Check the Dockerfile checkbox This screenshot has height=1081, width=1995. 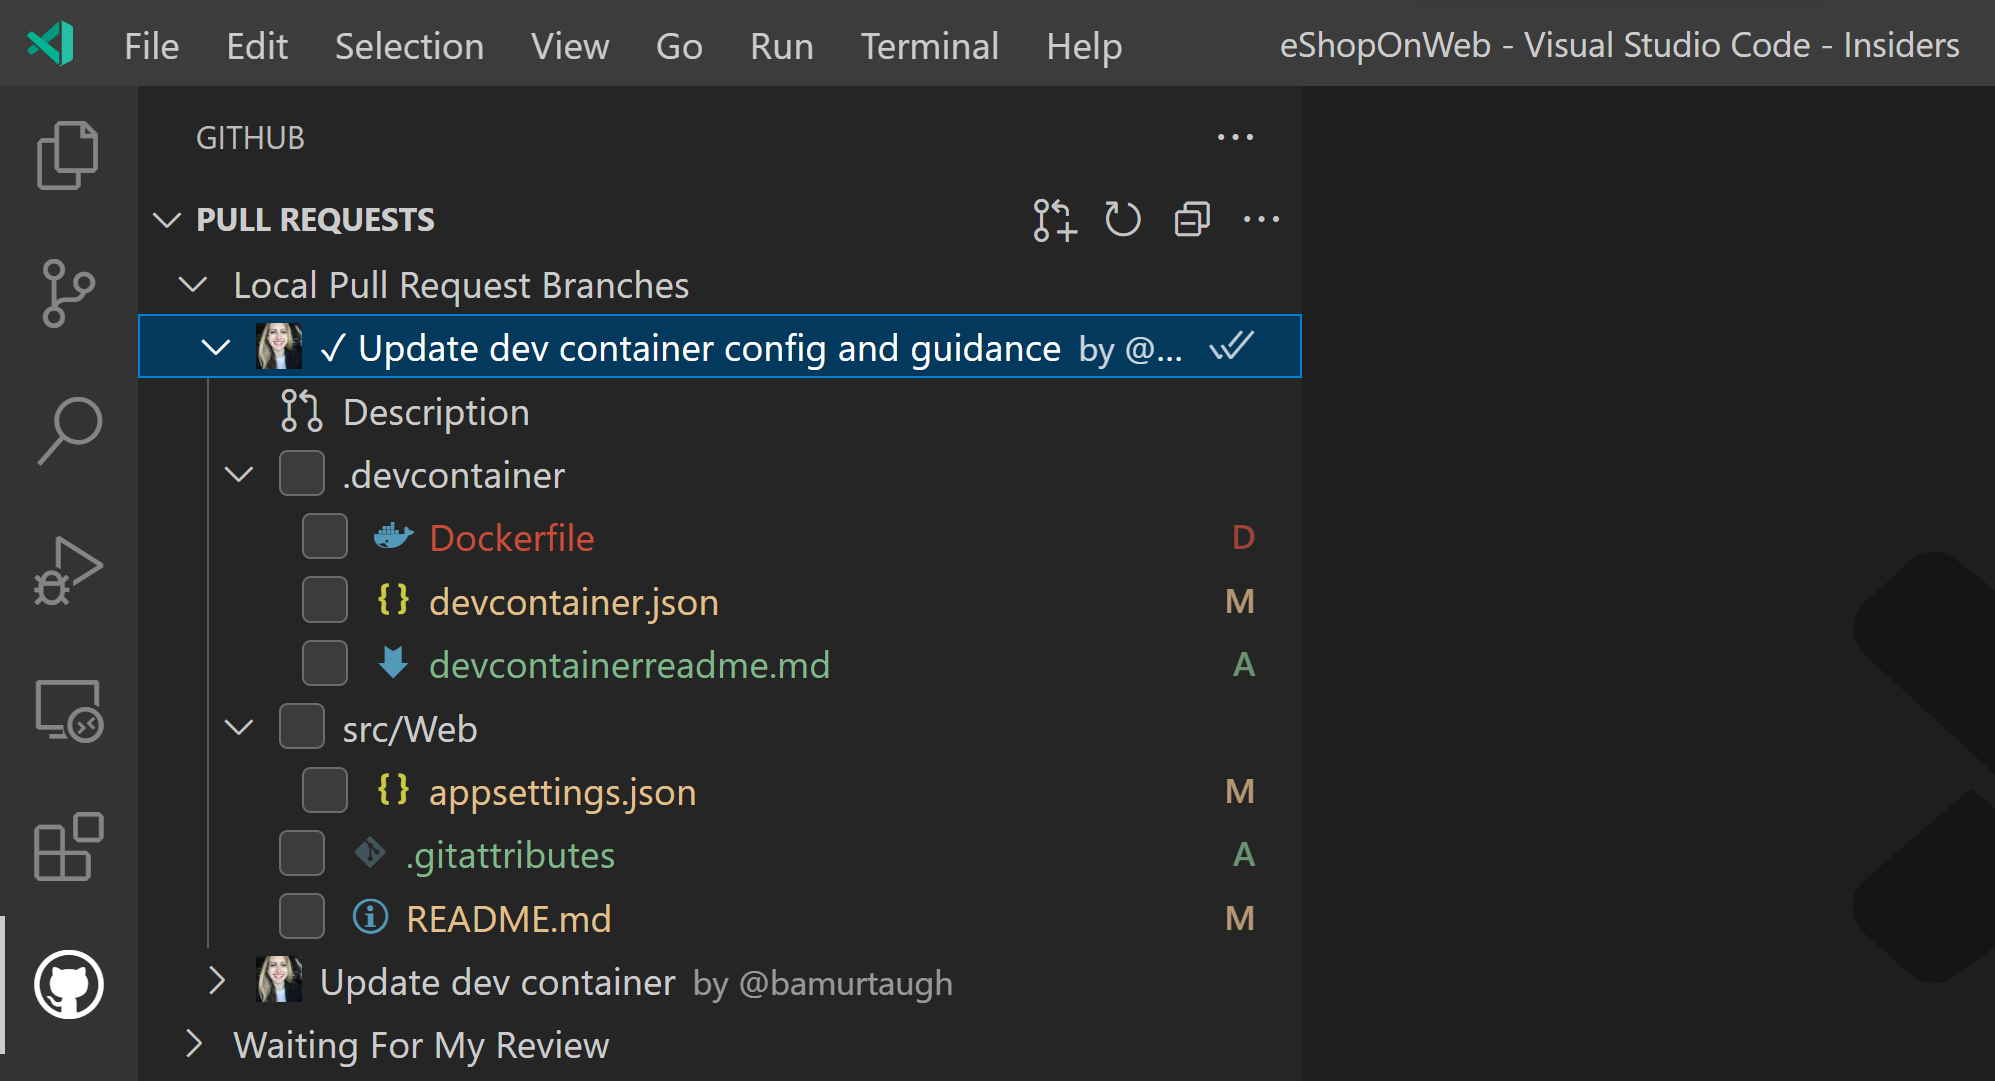[x=324, y=536]
